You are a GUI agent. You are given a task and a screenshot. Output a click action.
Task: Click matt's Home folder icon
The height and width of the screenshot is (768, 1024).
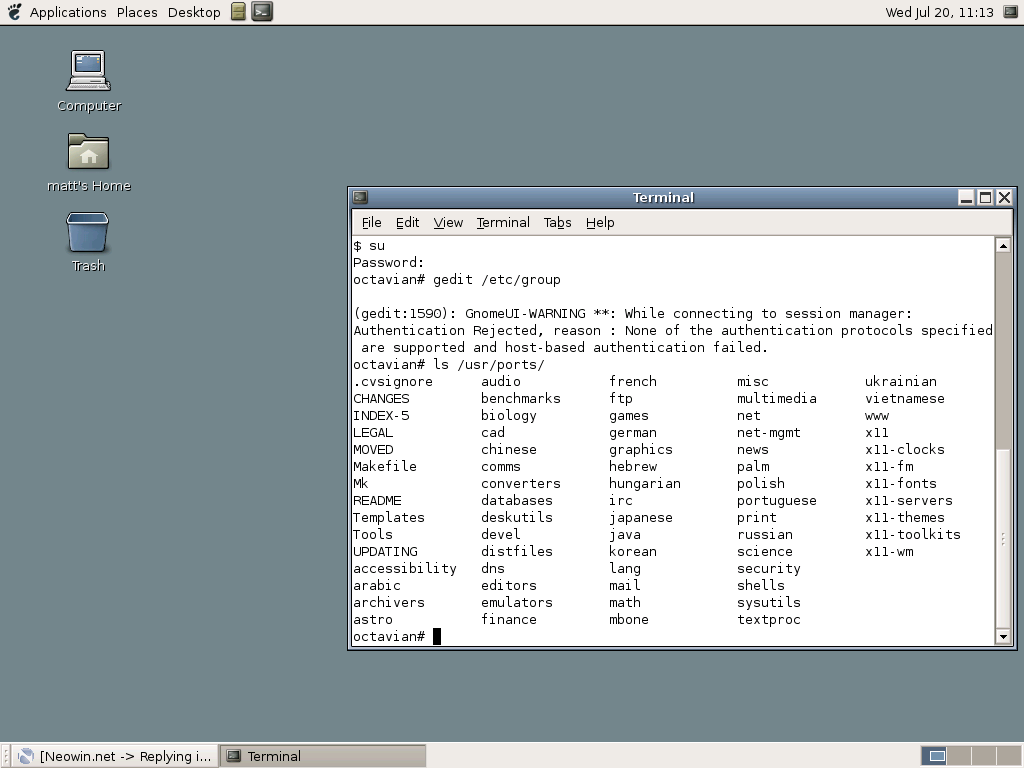pos(88,153)
